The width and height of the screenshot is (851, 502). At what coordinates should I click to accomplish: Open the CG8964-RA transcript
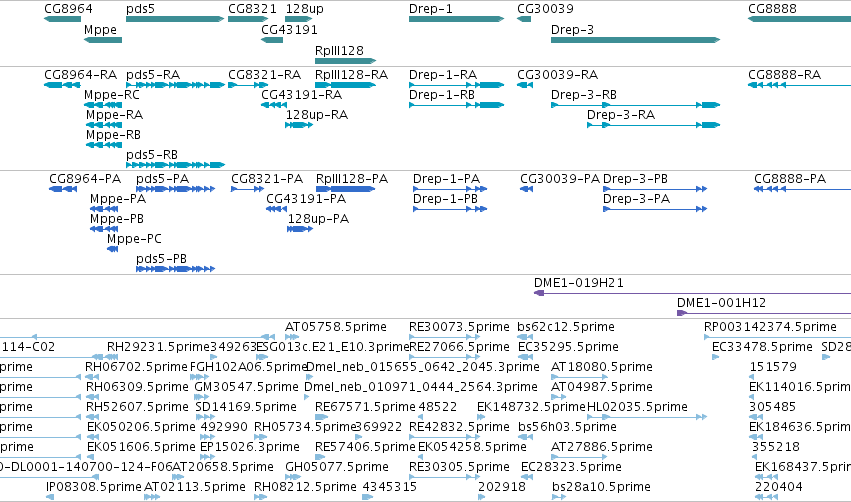click(62, 85)
